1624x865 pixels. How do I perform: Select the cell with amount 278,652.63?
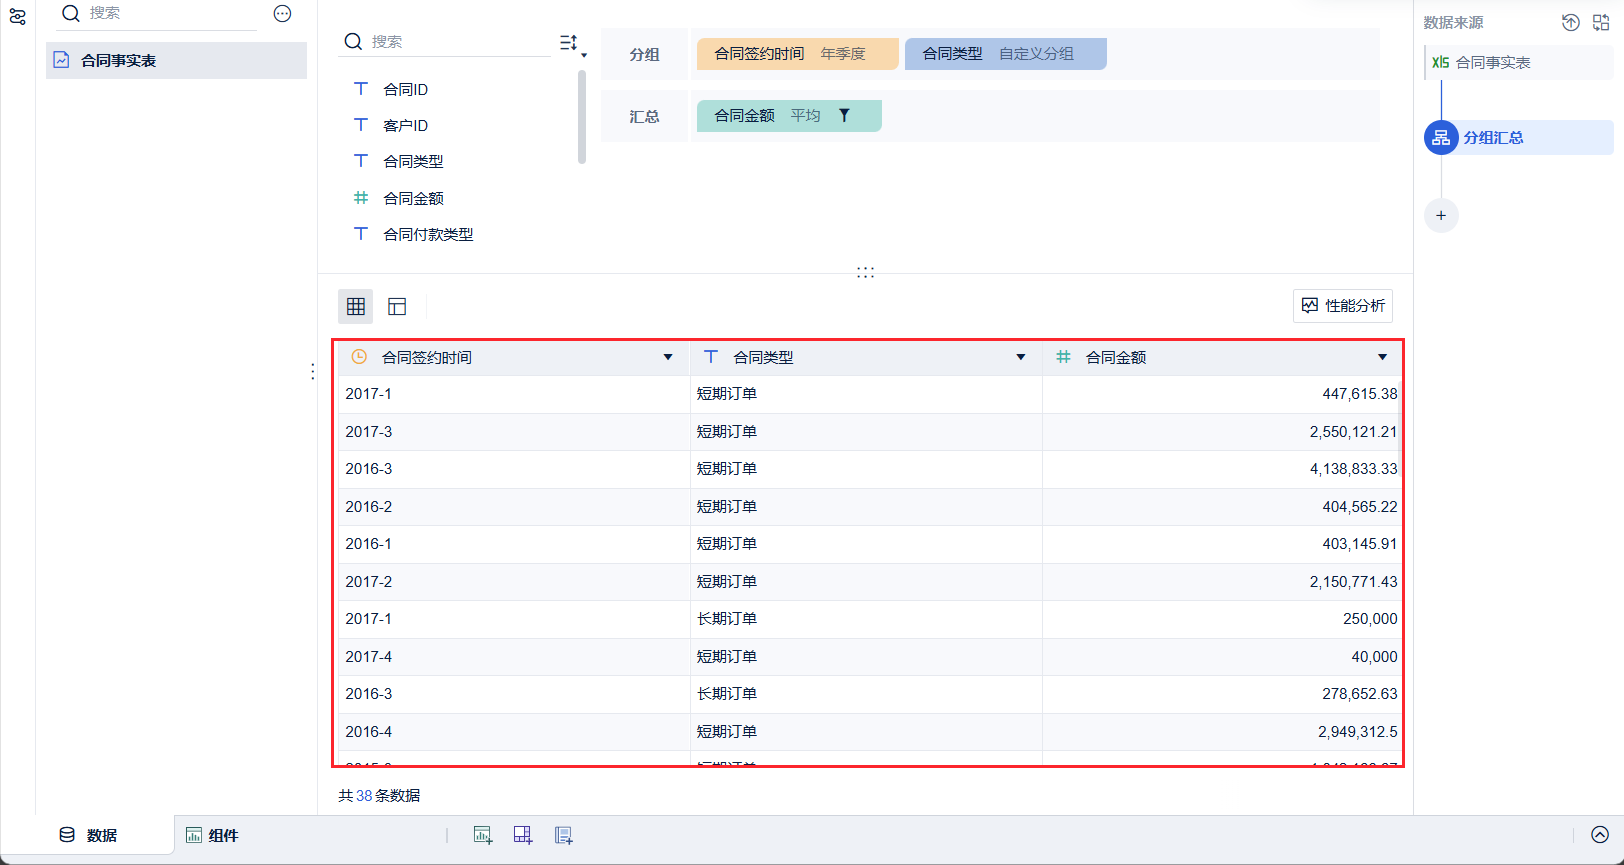[x=1221, y=694]
